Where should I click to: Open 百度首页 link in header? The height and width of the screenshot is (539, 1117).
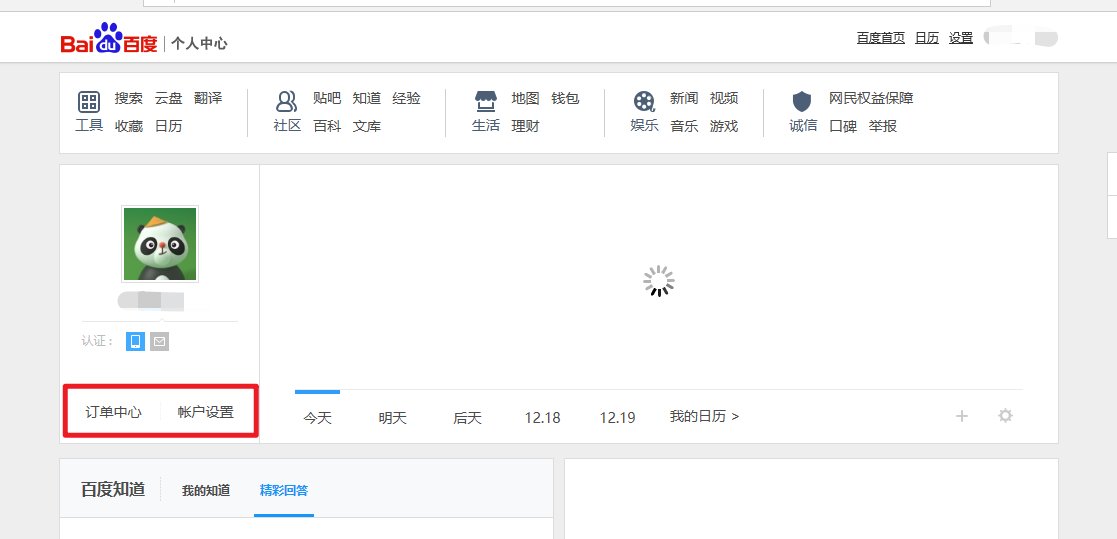880,38
